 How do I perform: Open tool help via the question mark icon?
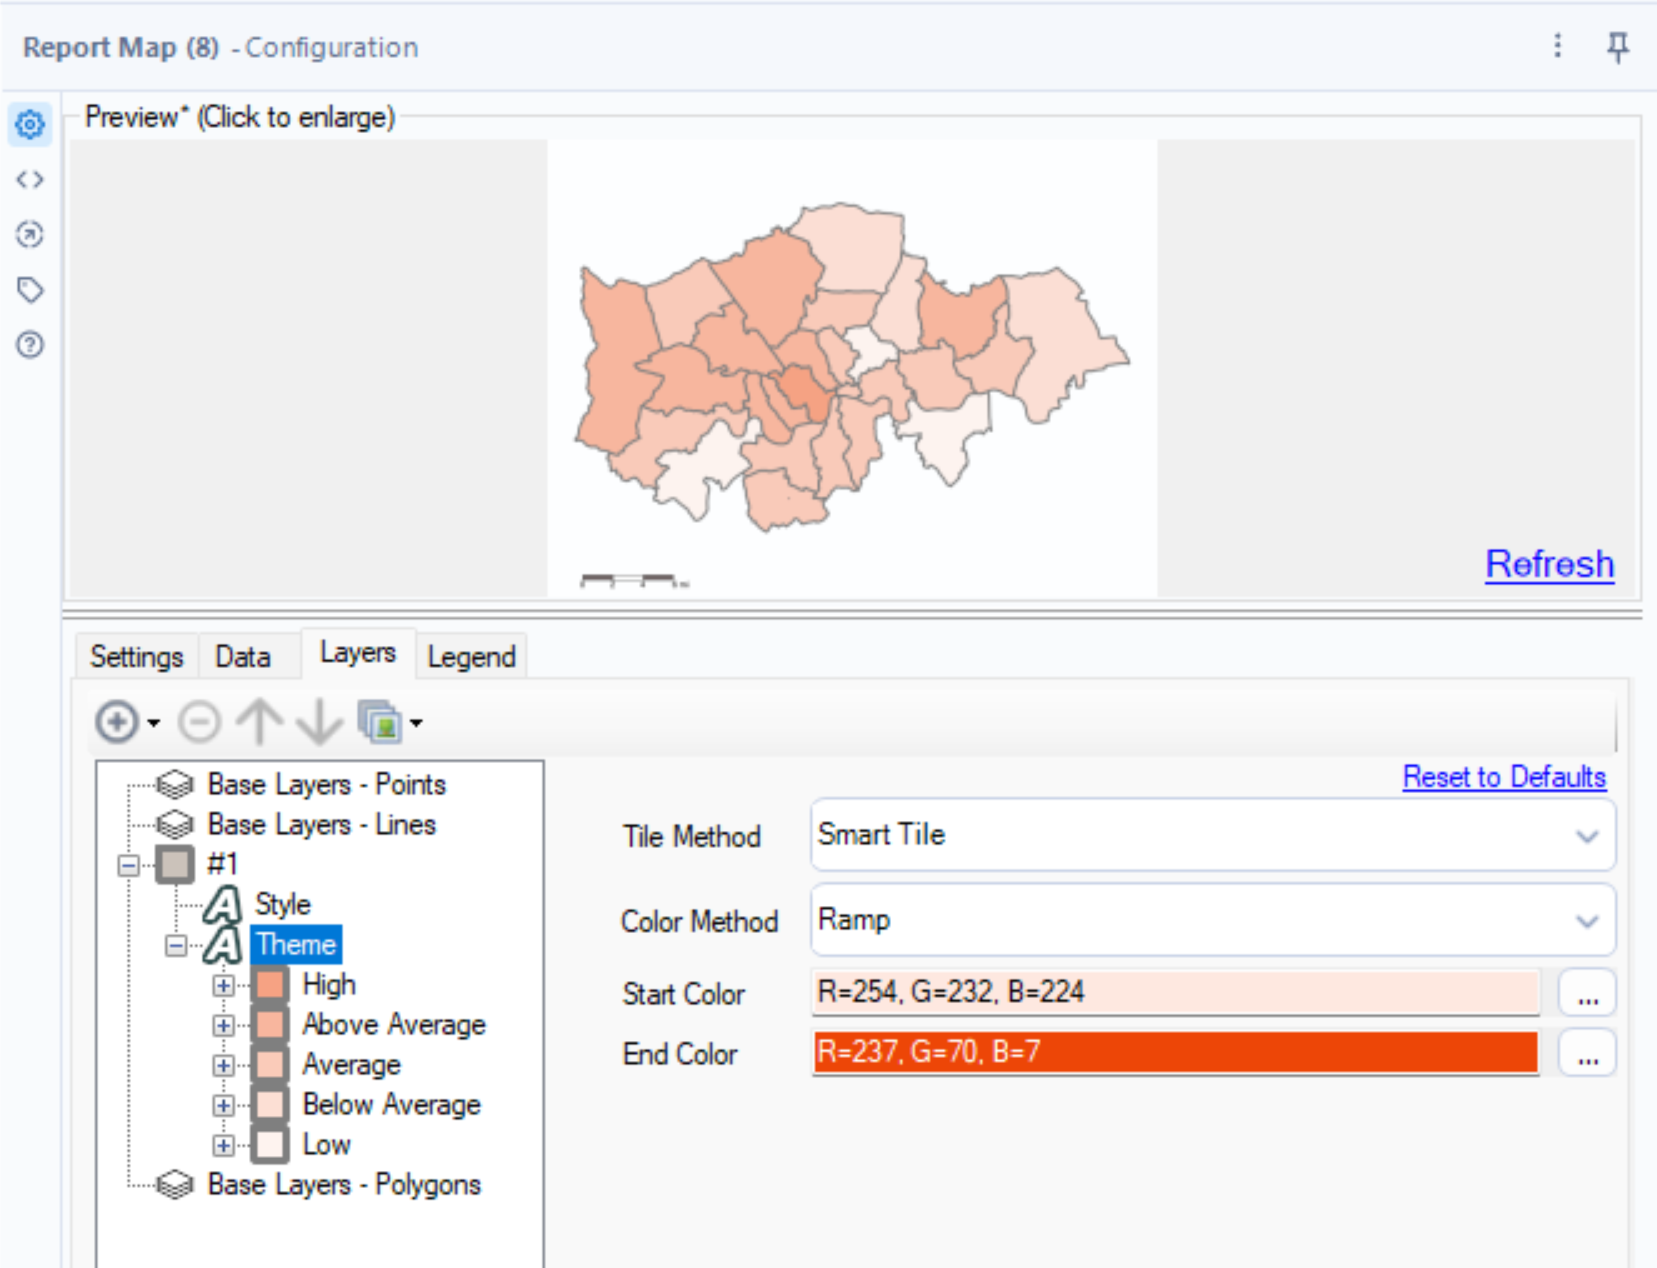tap(29, 345)
